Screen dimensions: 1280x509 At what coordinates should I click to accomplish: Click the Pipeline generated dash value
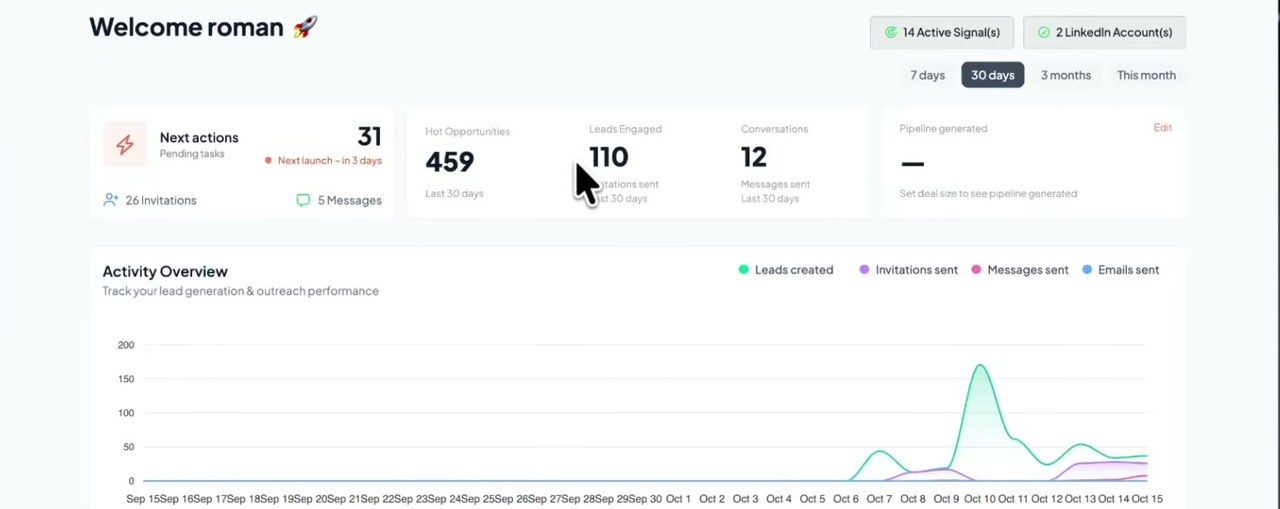[912, 163]
